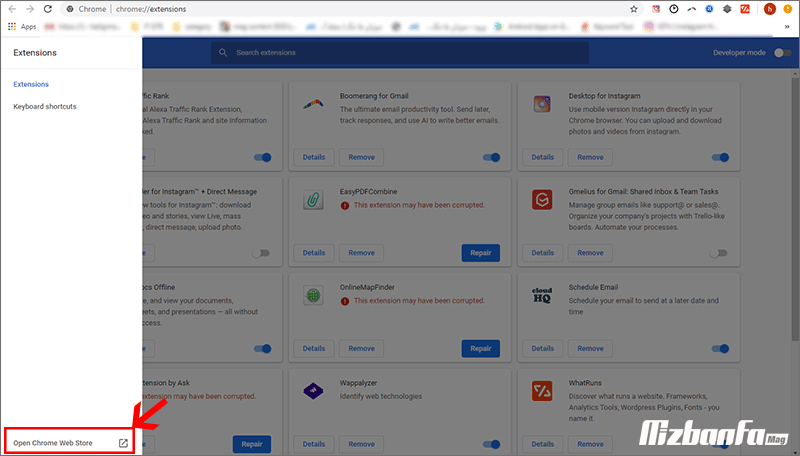
Task: Remove Boomerang for Gmail extension
Action: point(361,157)
